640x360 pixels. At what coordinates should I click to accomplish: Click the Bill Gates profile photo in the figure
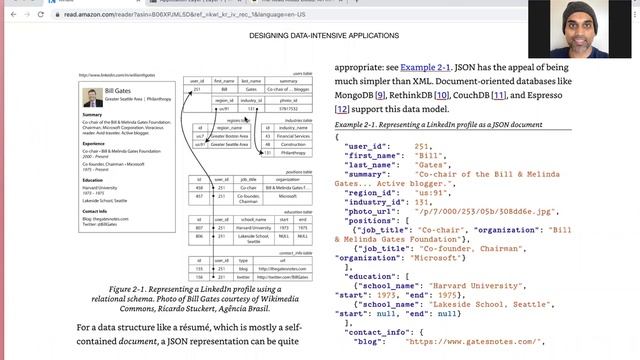(x=93, y=98)
